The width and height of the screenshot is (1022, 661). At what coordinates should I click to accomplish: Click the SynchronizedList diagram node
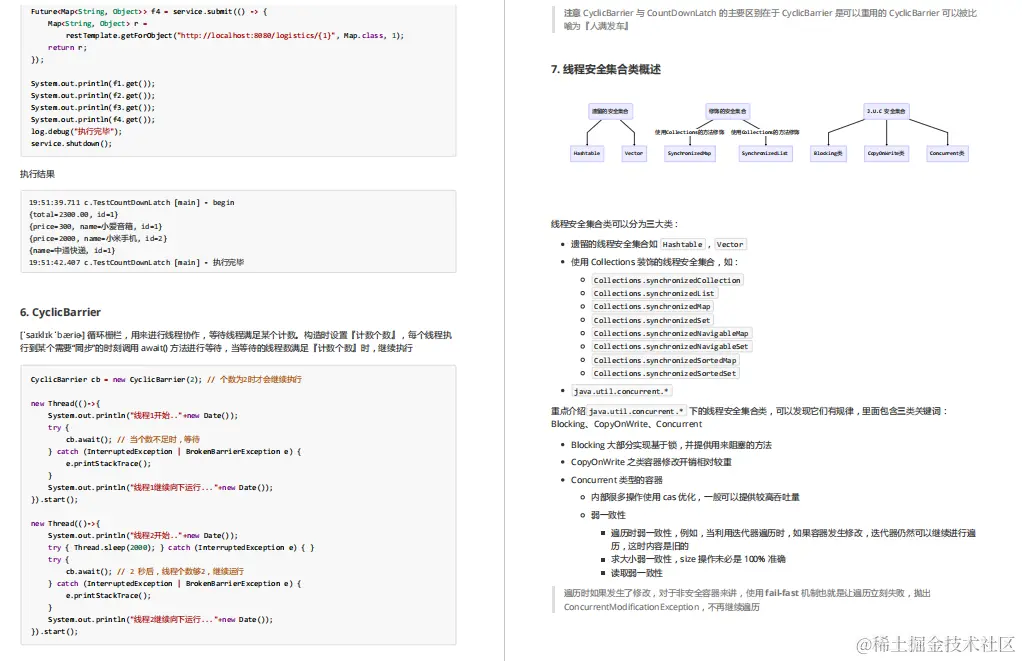click(x=765, y=153)
